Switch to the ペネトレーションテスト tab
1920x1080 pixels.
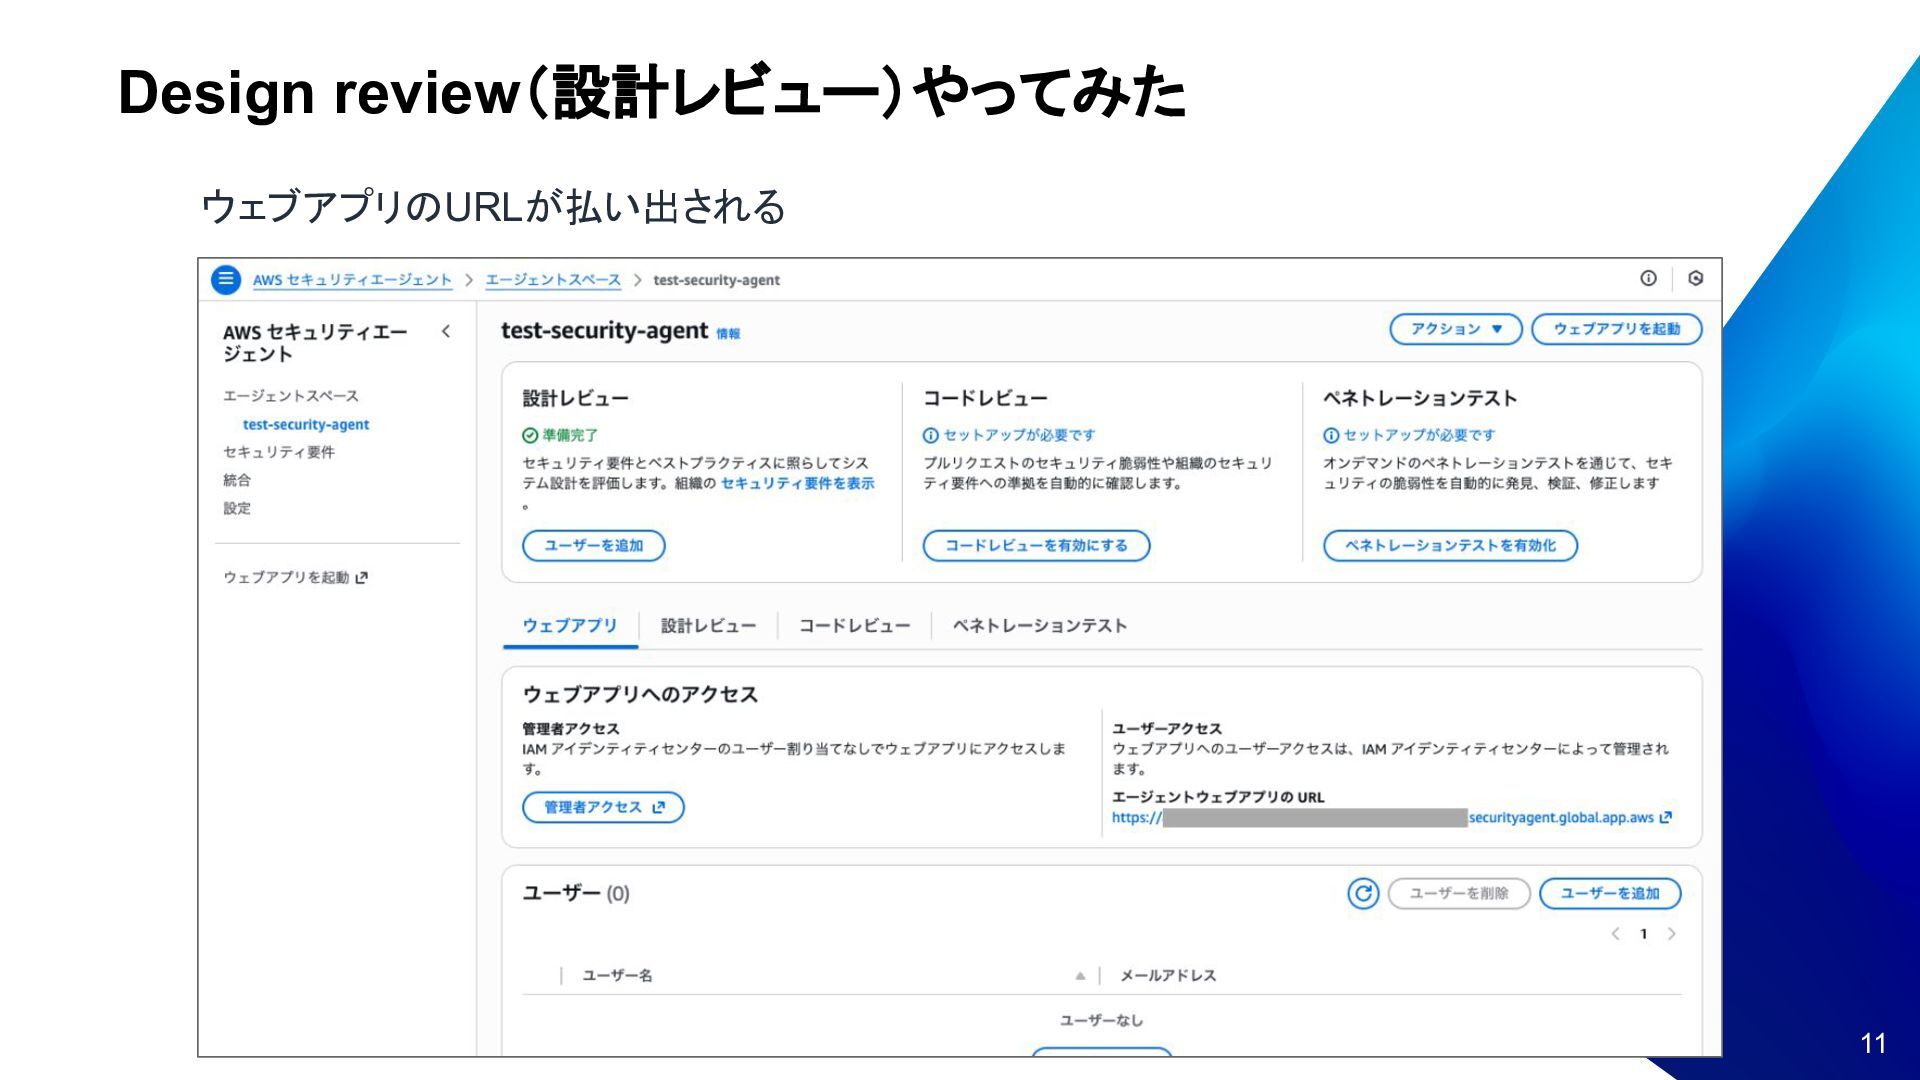click(1039, 626)
